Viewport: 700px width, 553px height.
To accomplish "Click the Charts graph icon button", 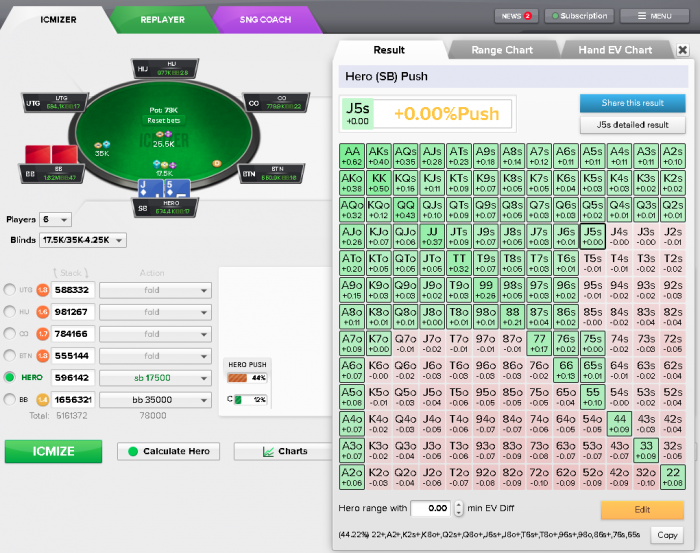I will click(282, 451).
